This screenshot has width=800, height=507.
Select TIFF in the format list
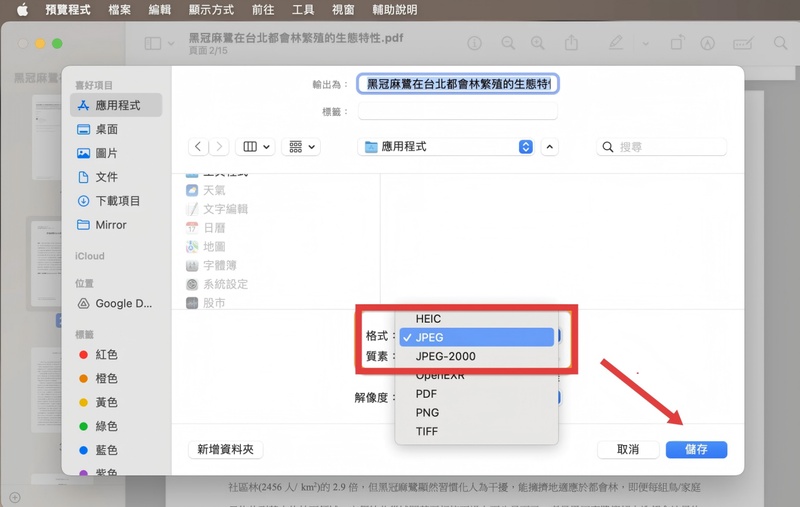(427, 431)
